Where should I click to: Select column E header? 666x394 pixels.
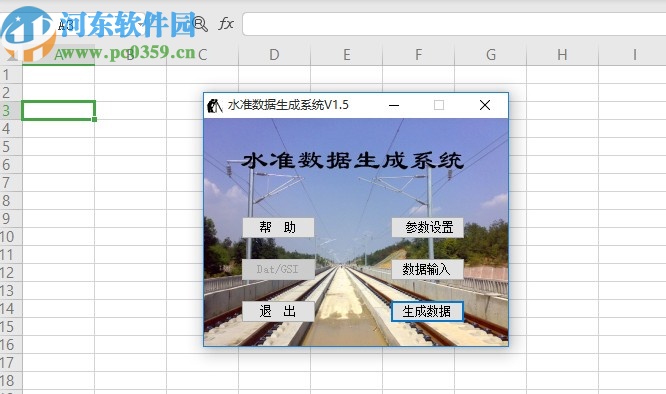(347, 55)
